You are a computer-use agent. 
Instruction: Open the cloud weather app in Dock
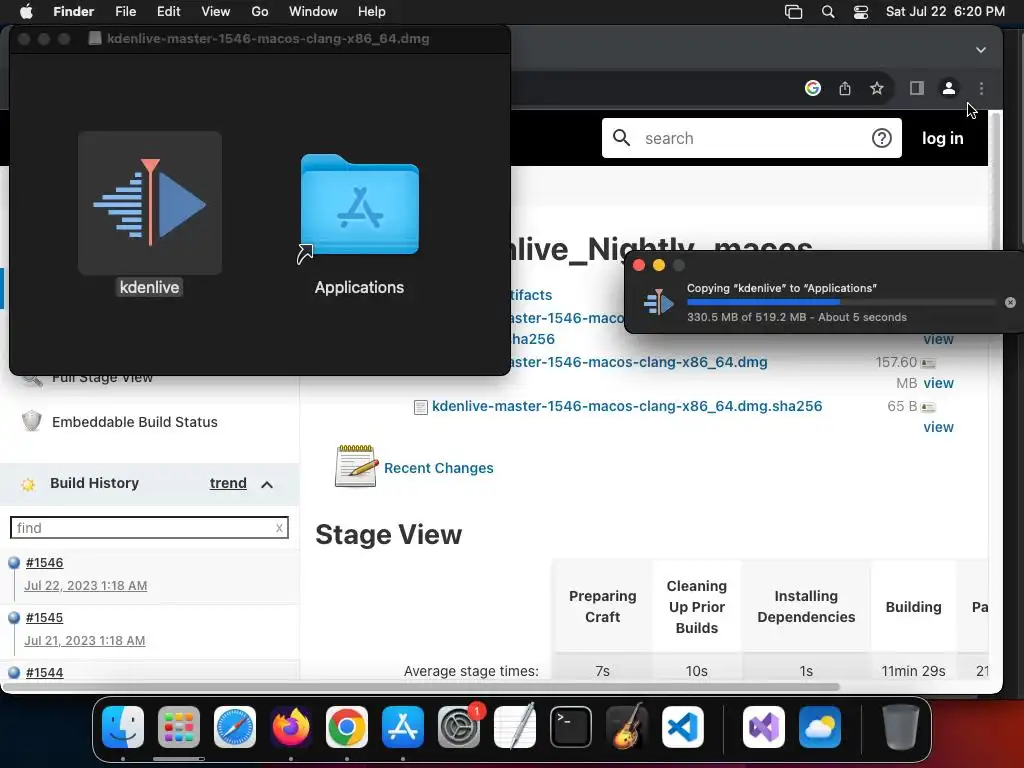(820, 727)
